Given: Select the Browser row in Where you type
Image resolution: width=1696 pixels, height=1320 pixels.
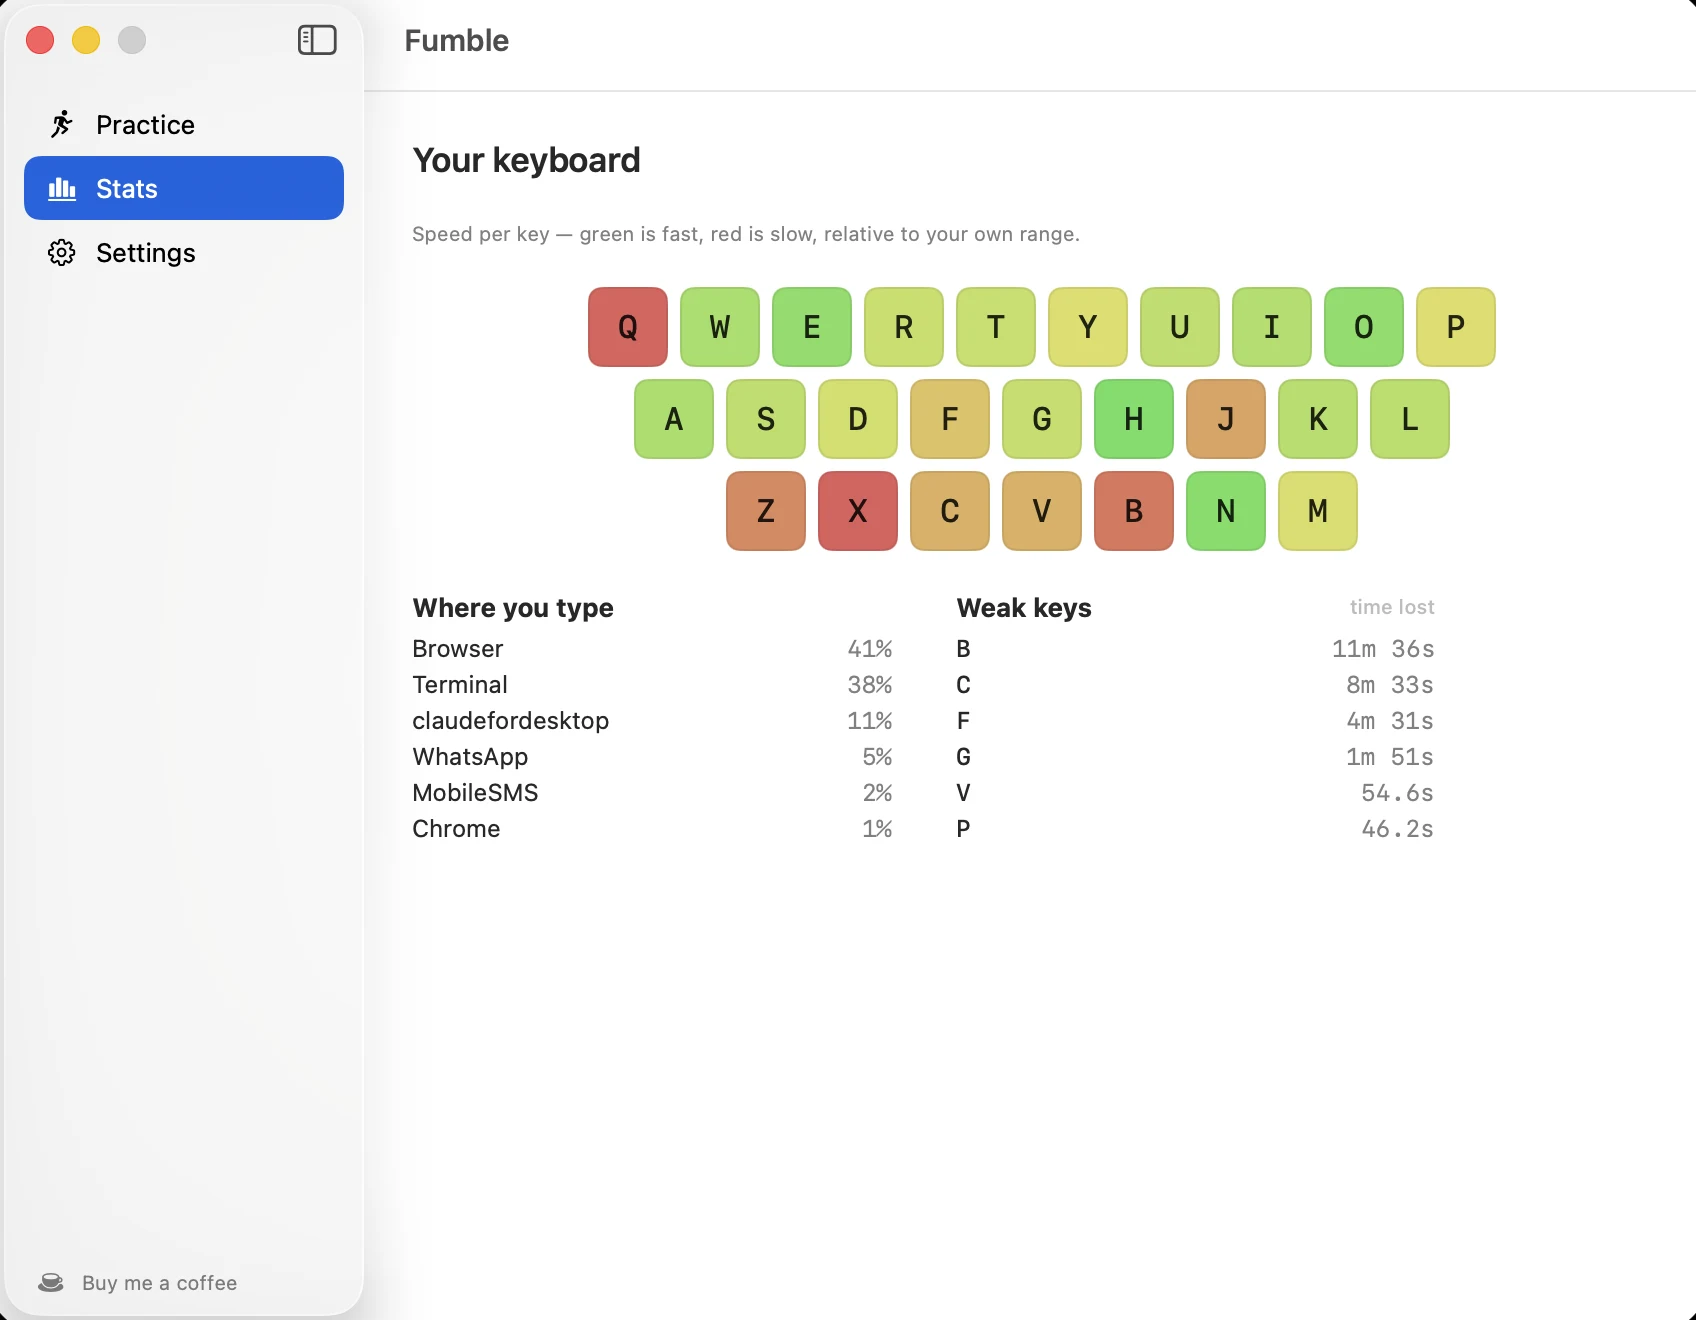Looking at the screenshot, I should tap(652, 649).
